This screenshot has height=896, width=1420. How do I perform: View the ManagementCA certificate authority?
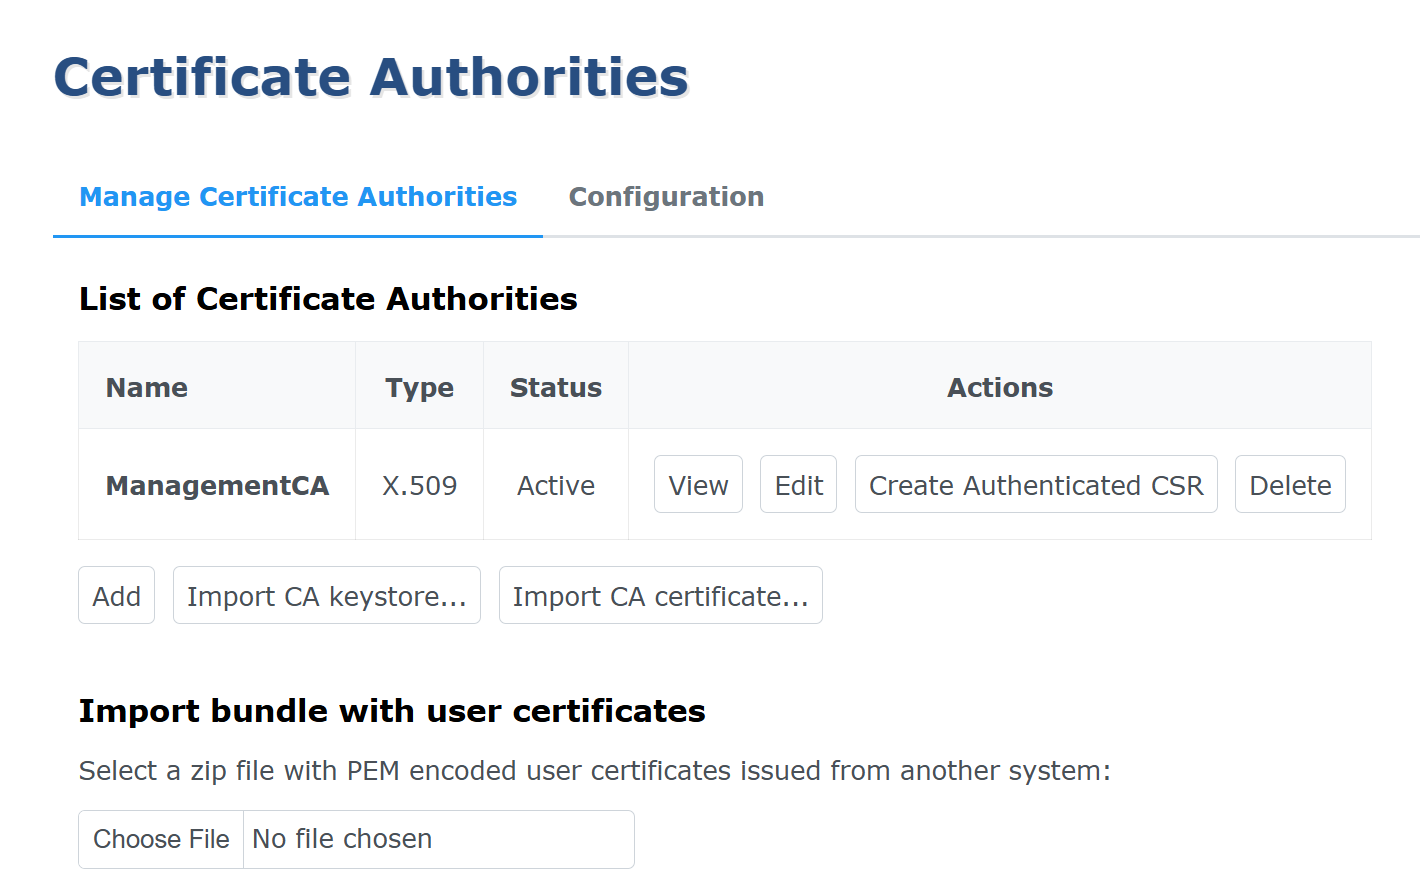pos(698,485)
